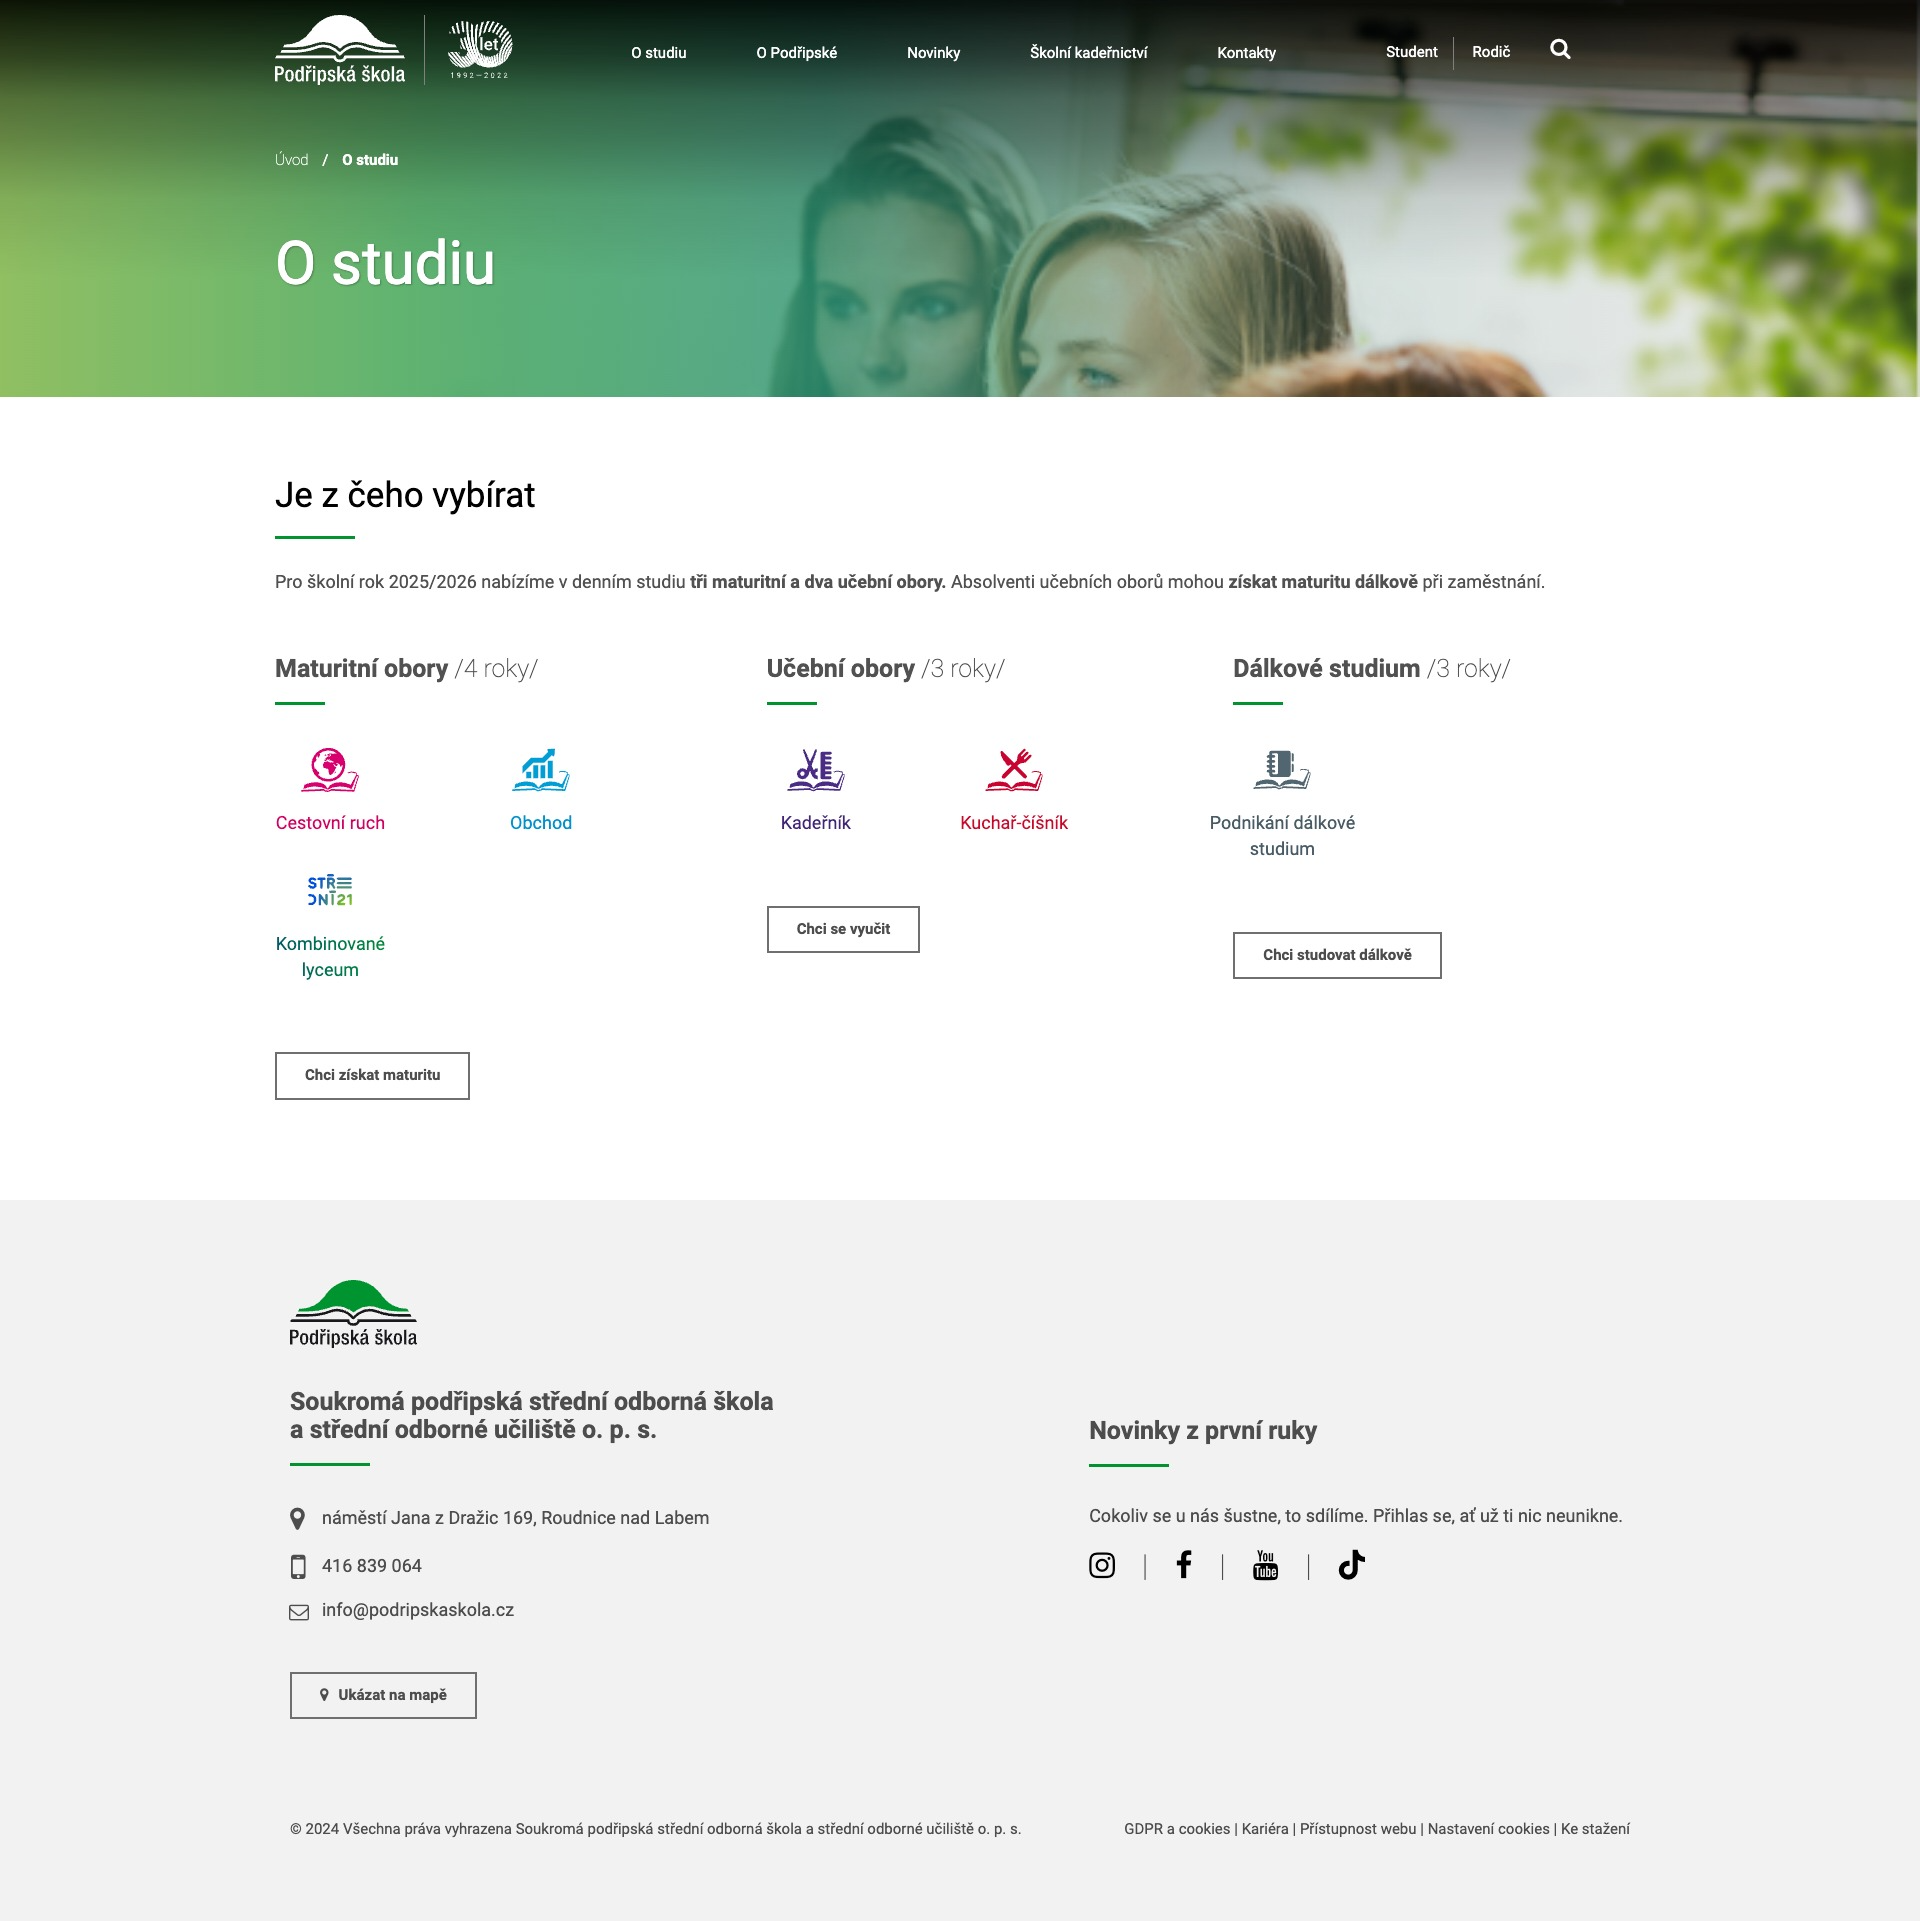1920x1921 pixels.
Task: Click the Novinky z první ruky heading
Action: coord(1203,1431)
